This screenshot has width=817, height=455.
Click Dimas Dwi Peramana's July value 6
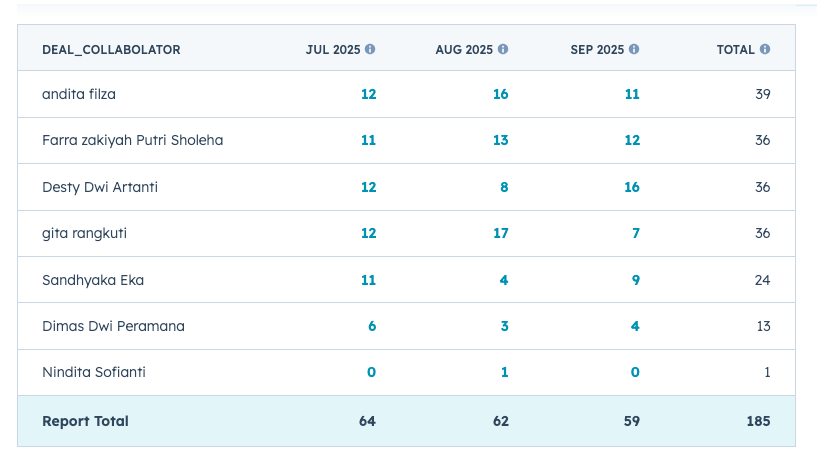pos(372,326)
